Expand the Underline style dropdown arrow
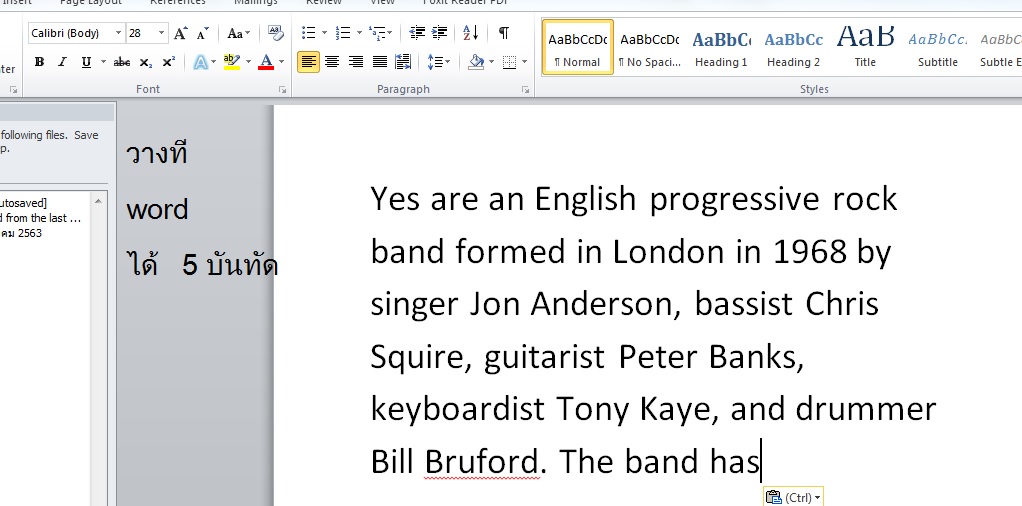 pos(103,62)
